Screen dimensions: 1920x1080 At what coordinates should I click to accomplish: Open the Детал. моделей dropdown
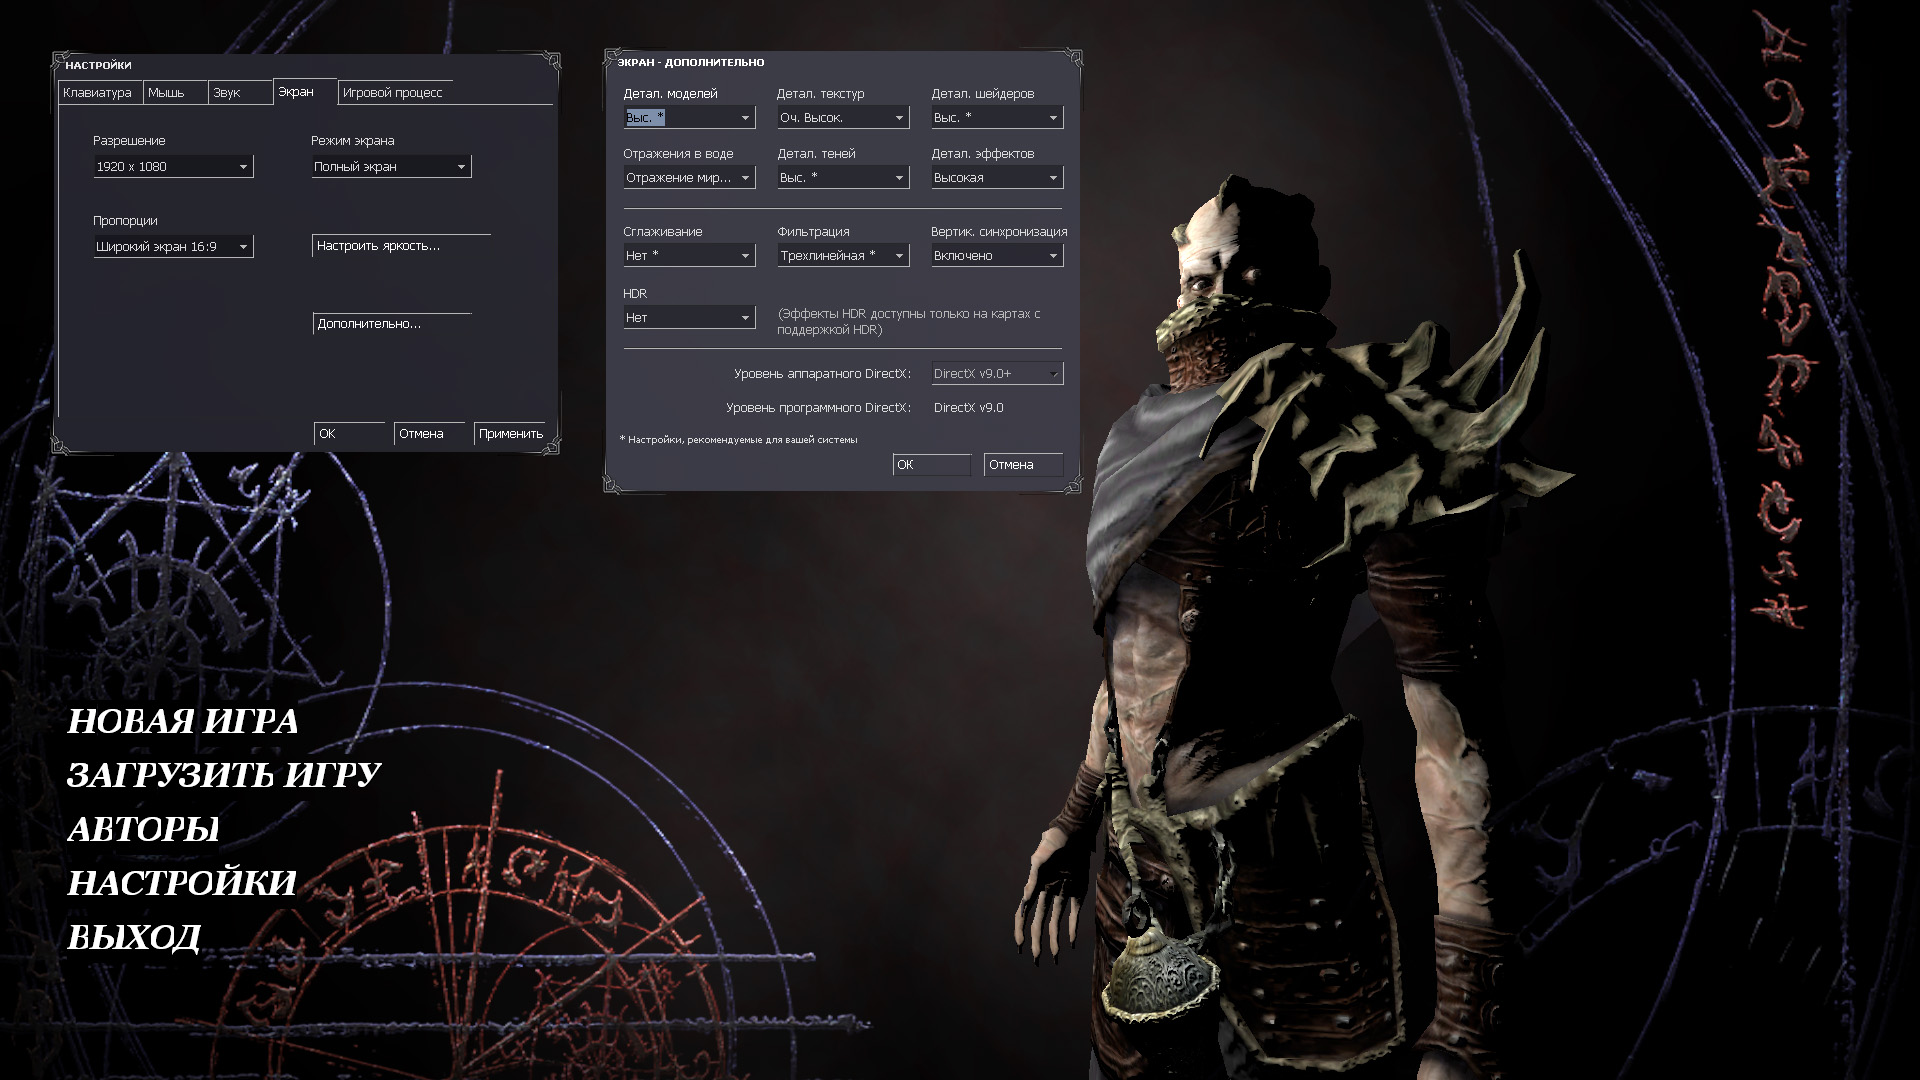[x=688, y=118]
